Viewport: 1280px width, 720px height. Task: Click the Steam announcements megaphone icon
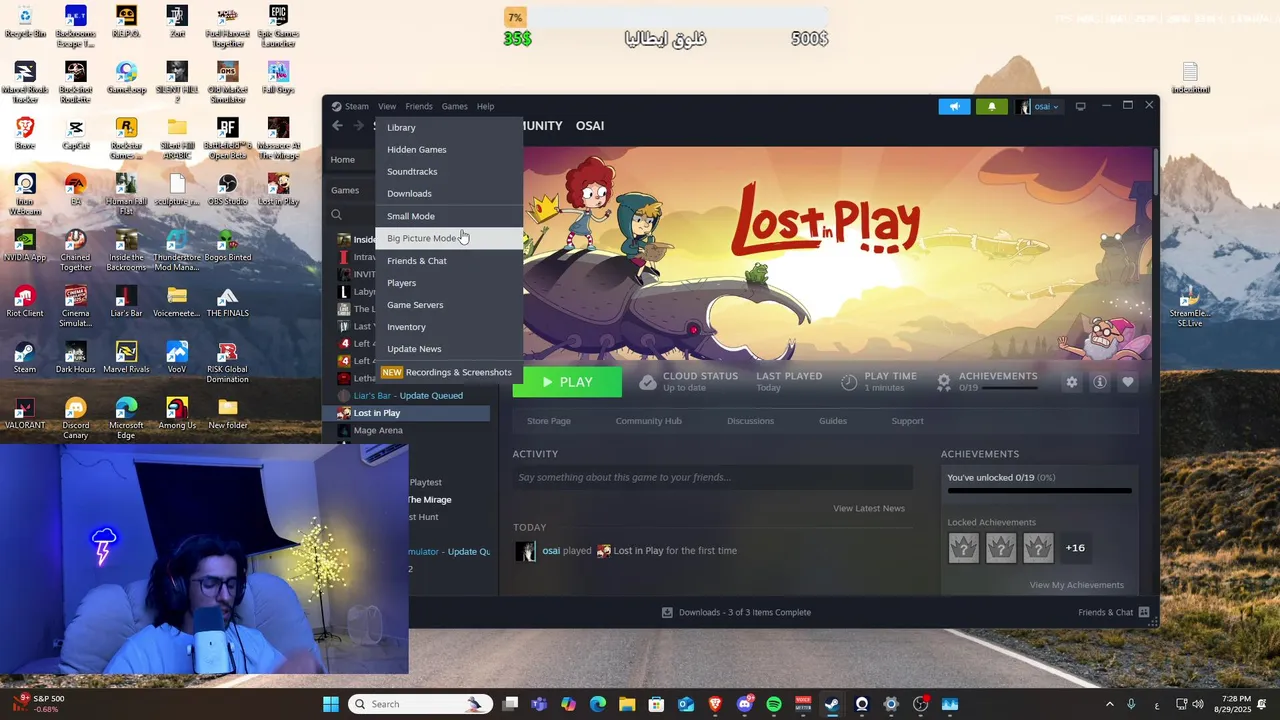pyautogui.click(x=955, y=106)
